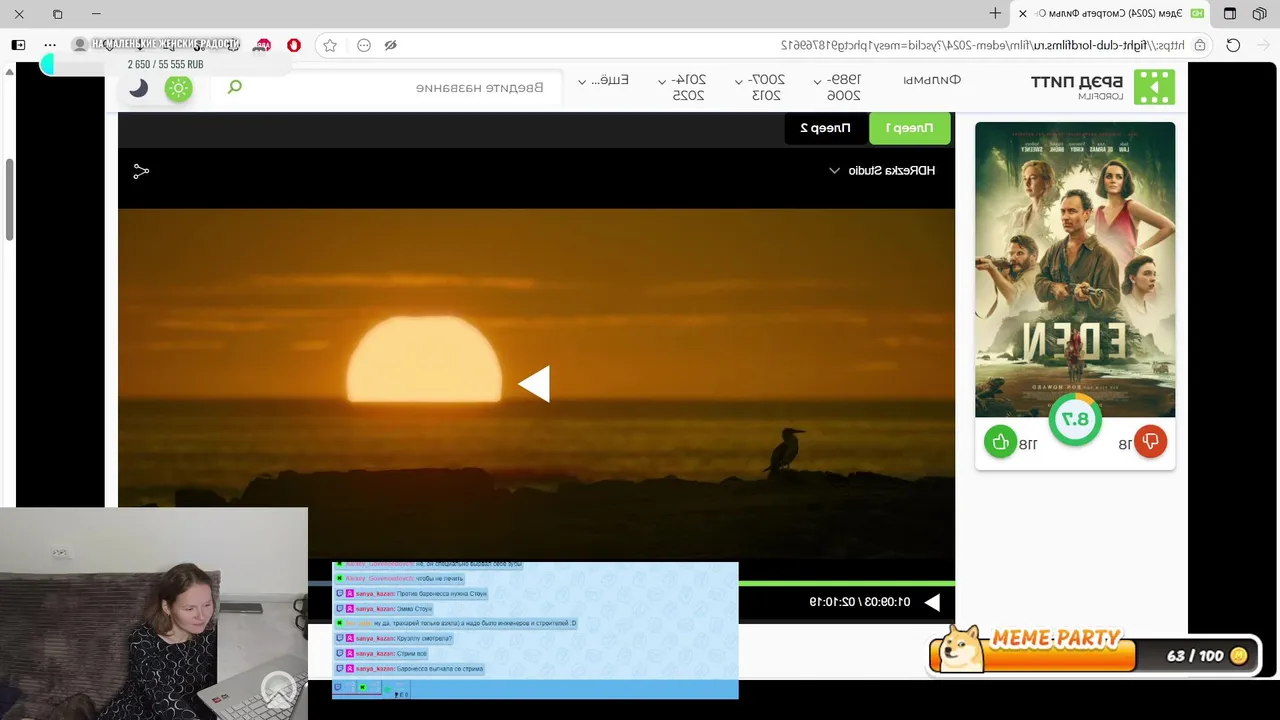Click chat message 'Стрим всё'
The width and height of the screenshot is (1280, 720).
[412, 653]
